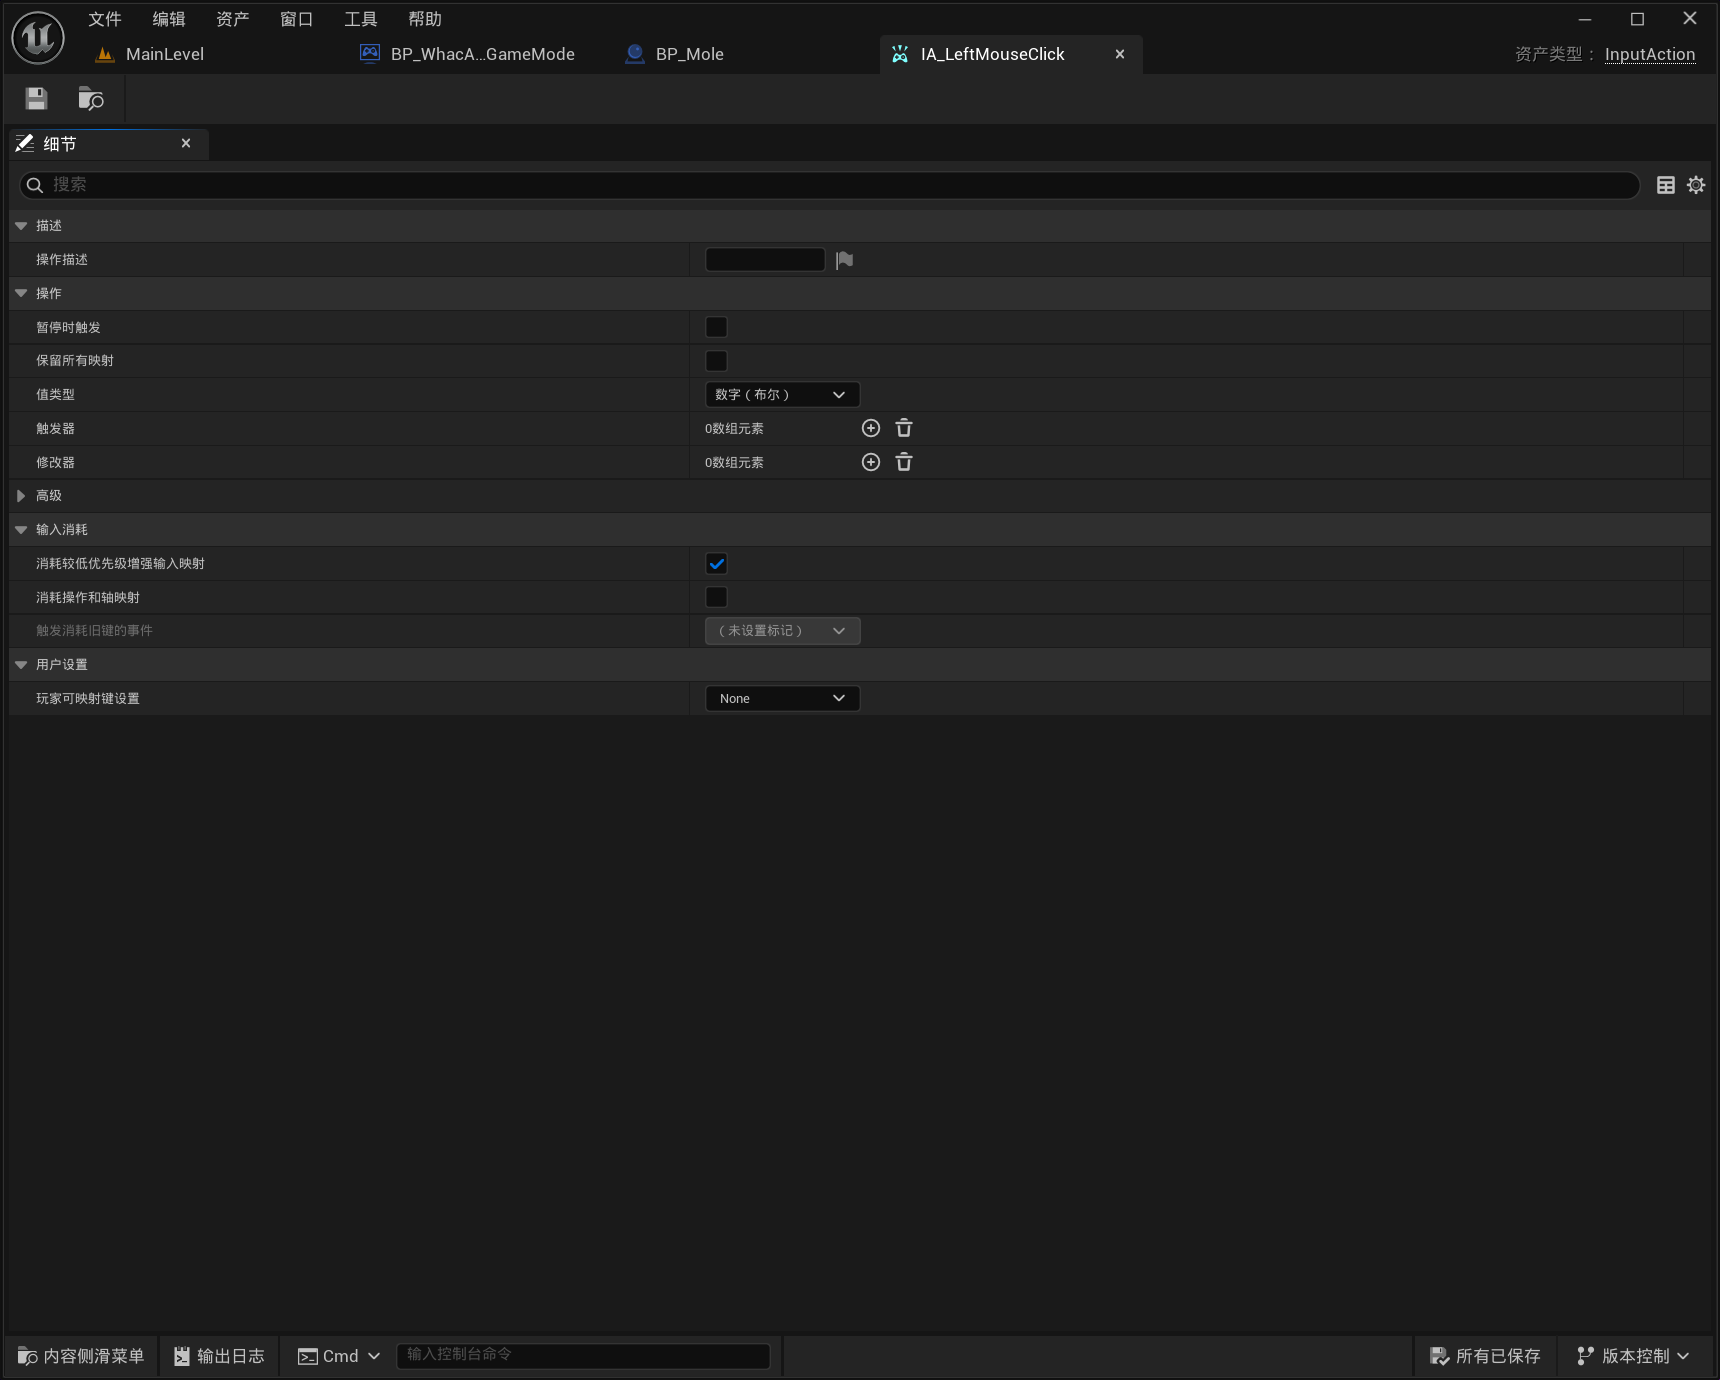The height and width of the screenshot is (1380, 1720).
Task: Open the 文件 menu
Action: point(105,19)
